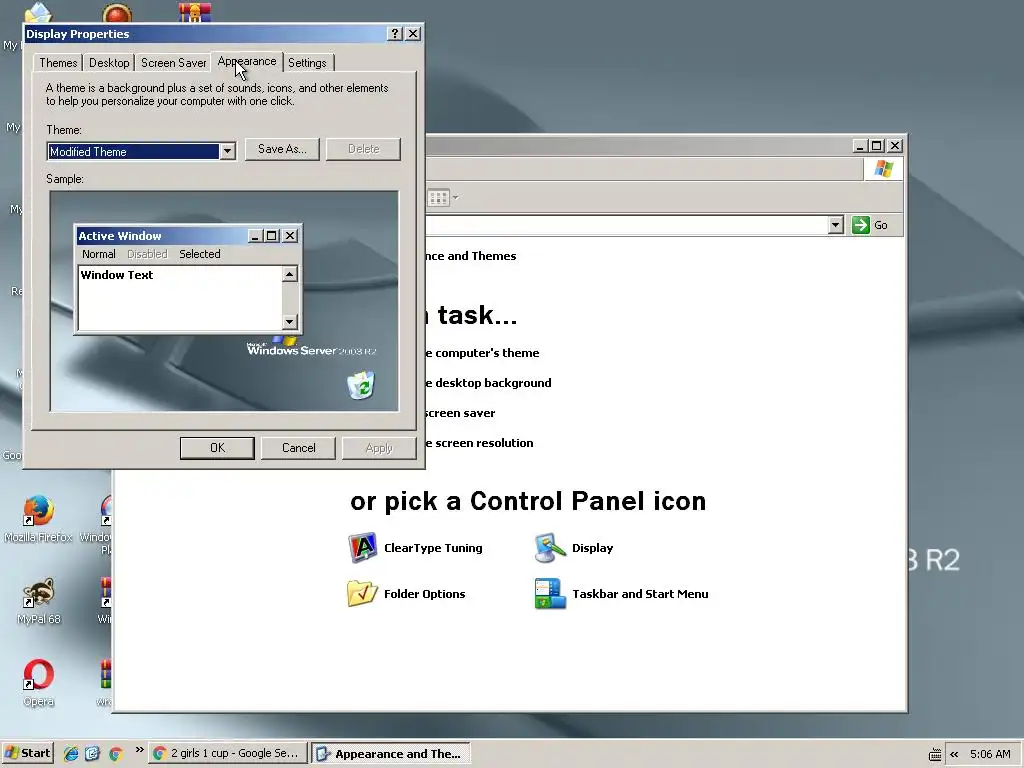Switch to the Desktop tab
This screenshot has width=1024, height=768.
[109, 63]
